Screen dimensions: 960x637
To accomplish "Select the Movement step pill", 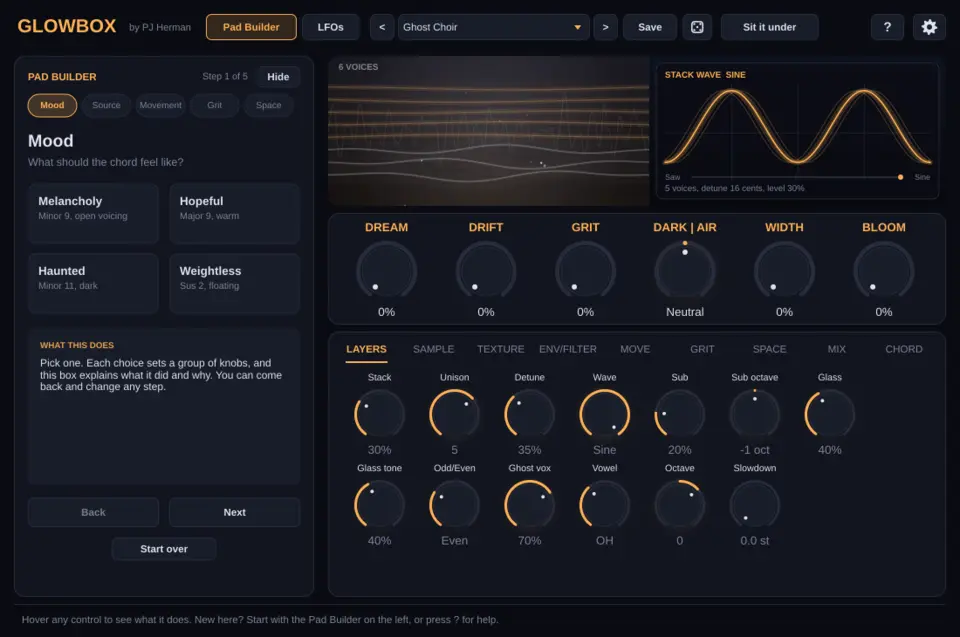I will (x=160, y=105).
